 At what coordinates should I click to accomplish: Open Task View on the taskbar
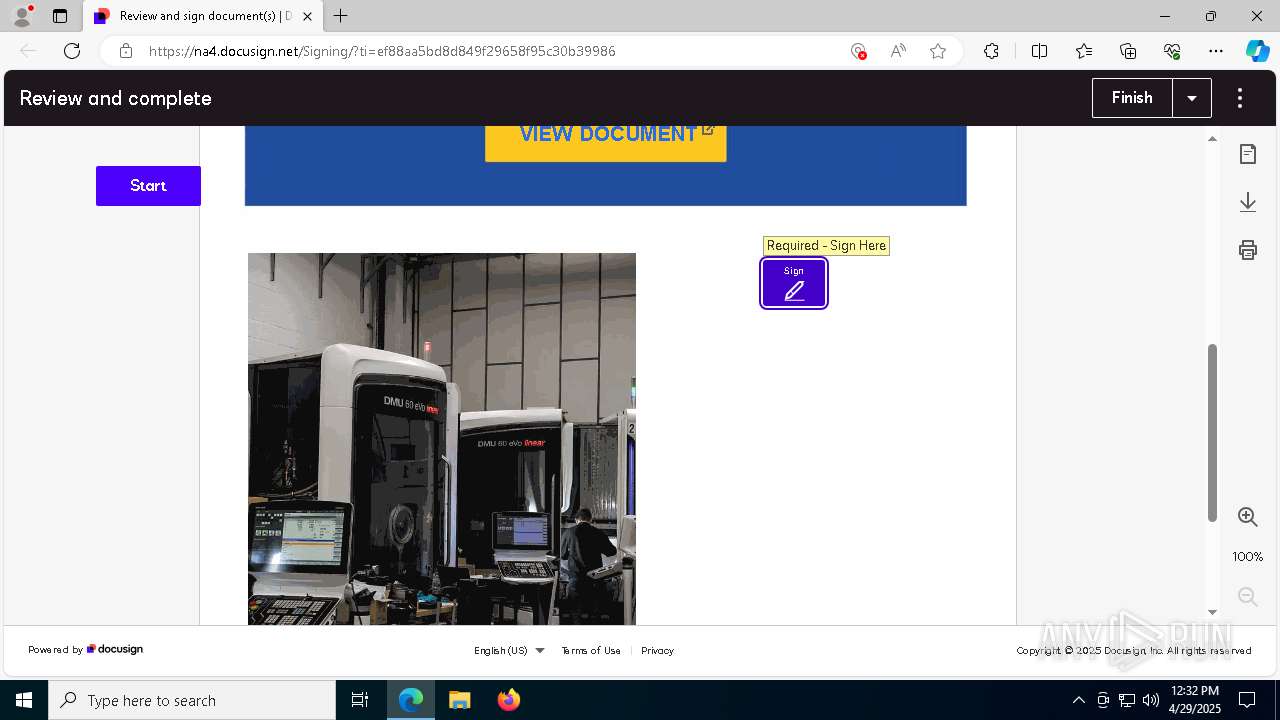tap(360, 700)
